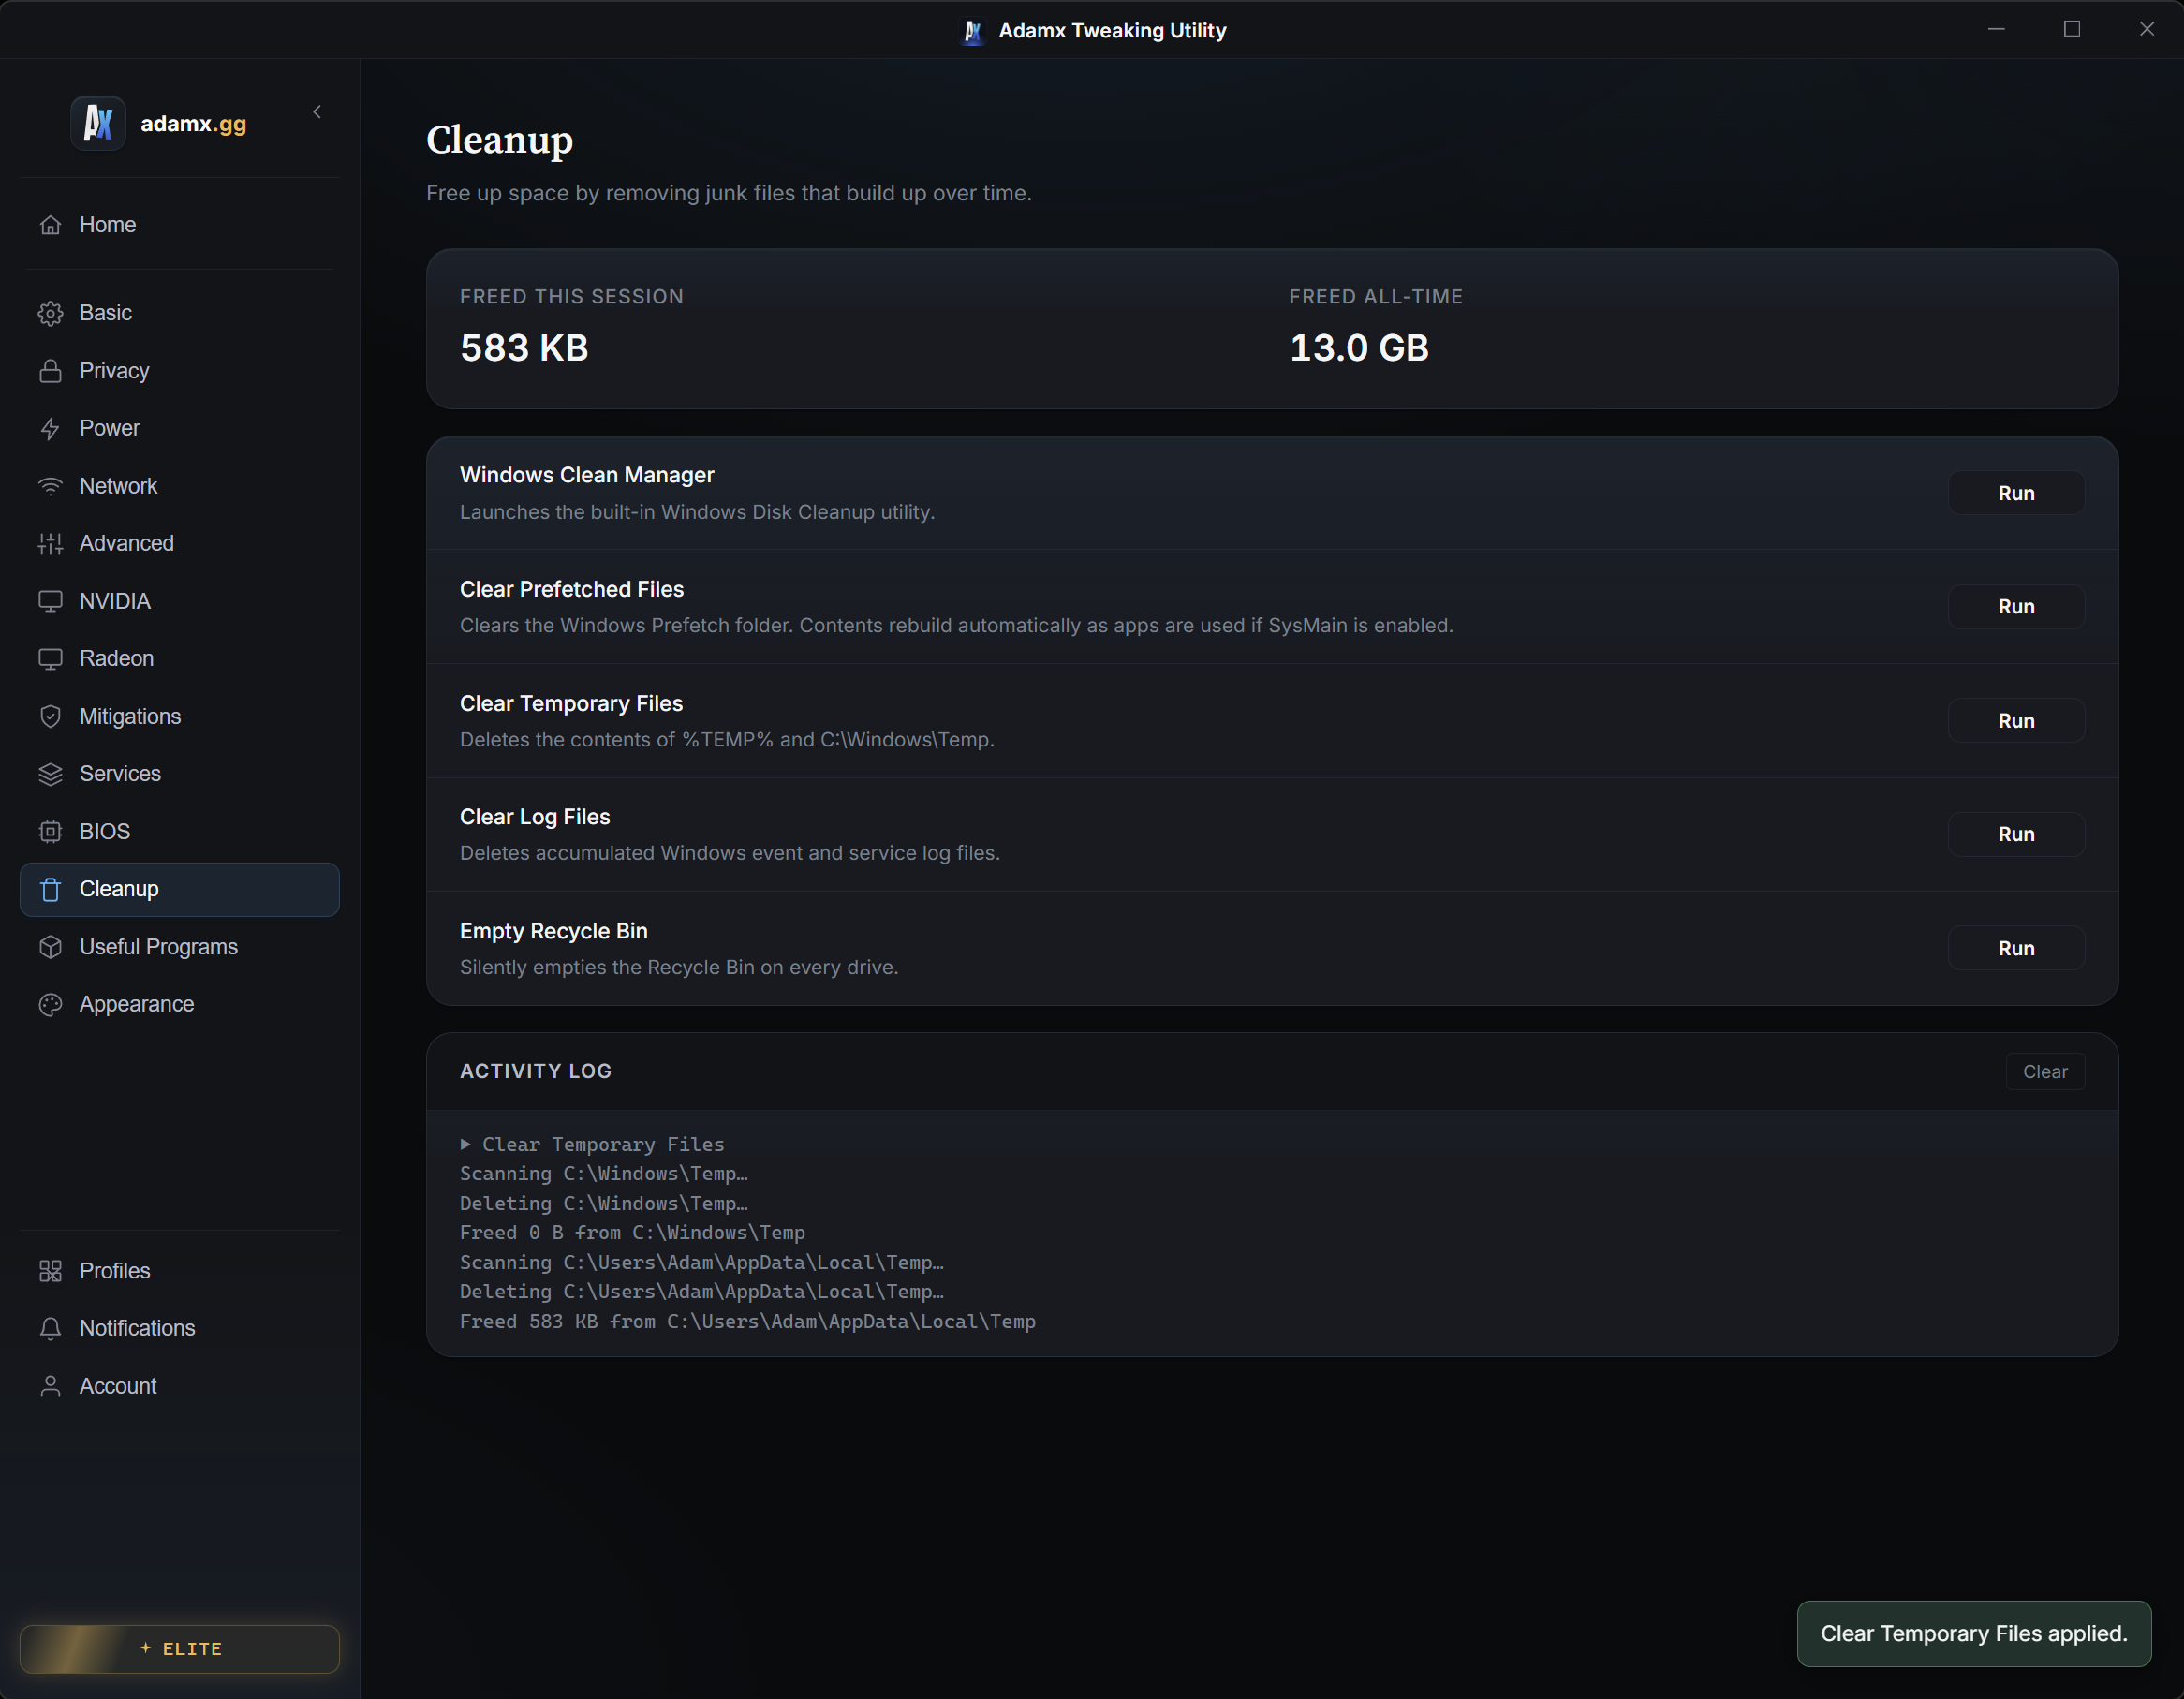This screenshot has width=2184, height=1699.
Task: Click the '▶ Clear Temporary Files' log entry
Action: [592, 1144]
